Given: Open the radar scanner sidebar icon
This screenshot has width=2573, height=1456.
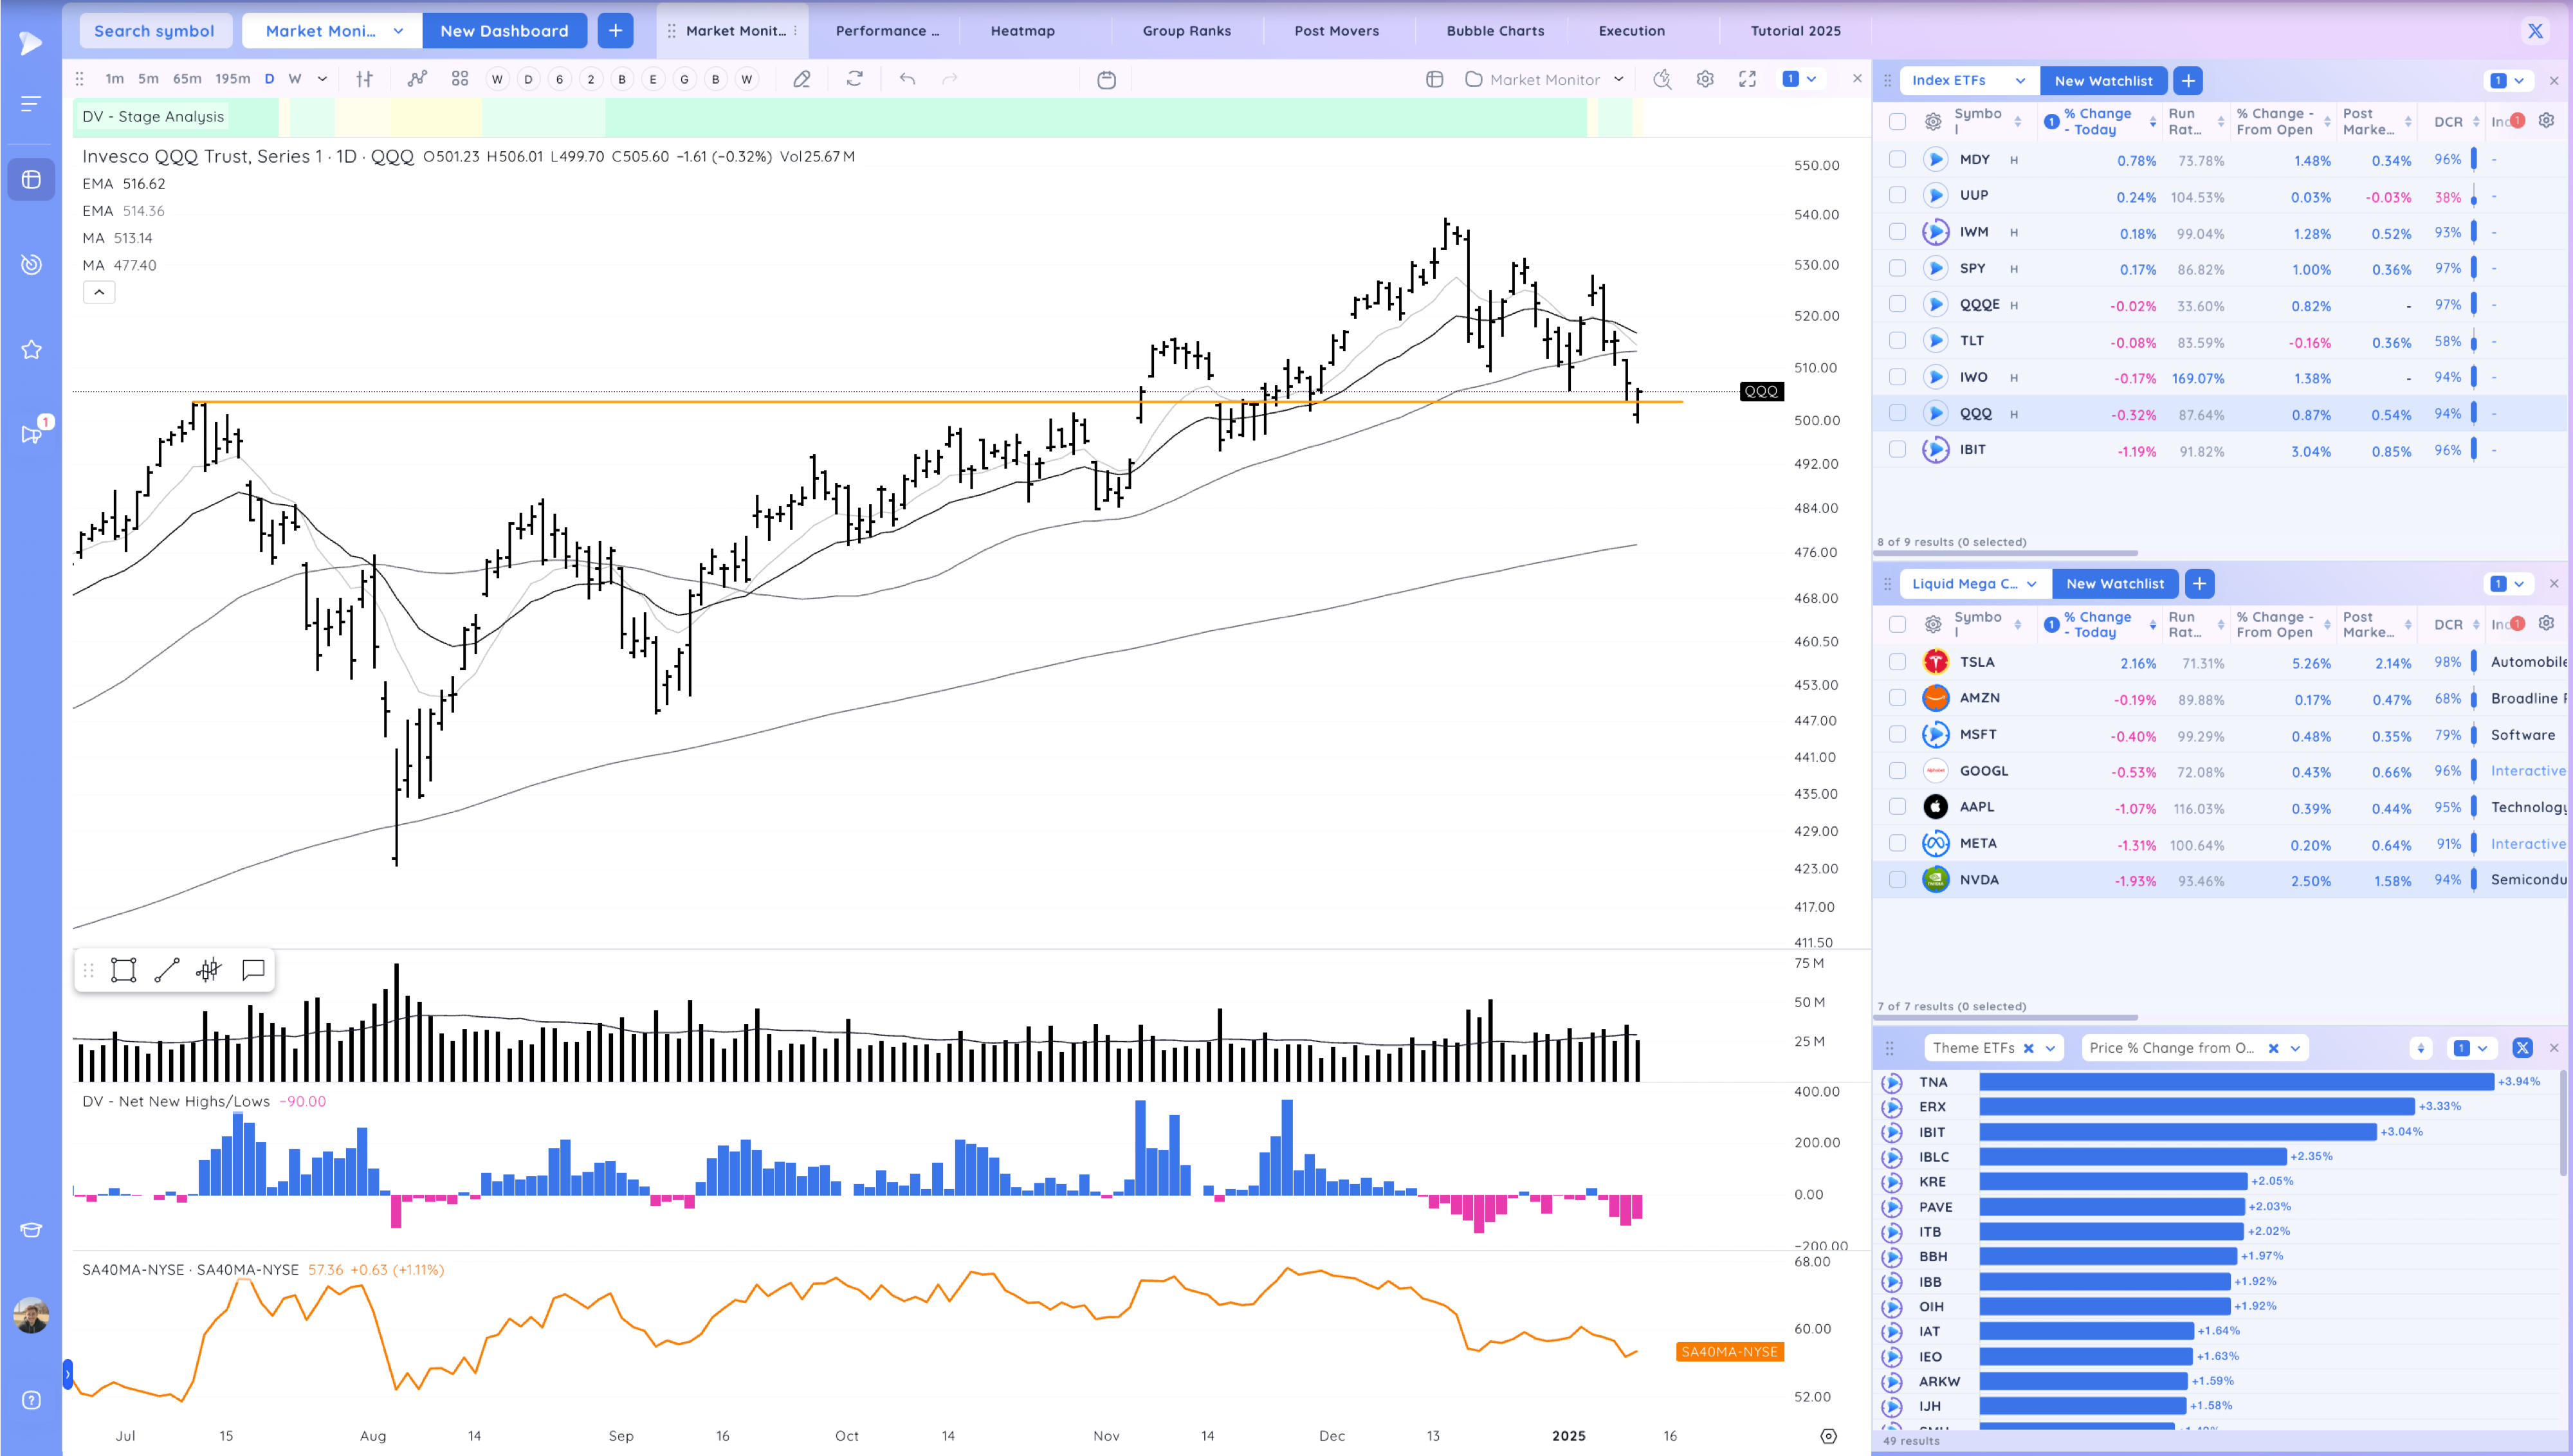Looking at the screenshot, I should (x=31, y=264).
